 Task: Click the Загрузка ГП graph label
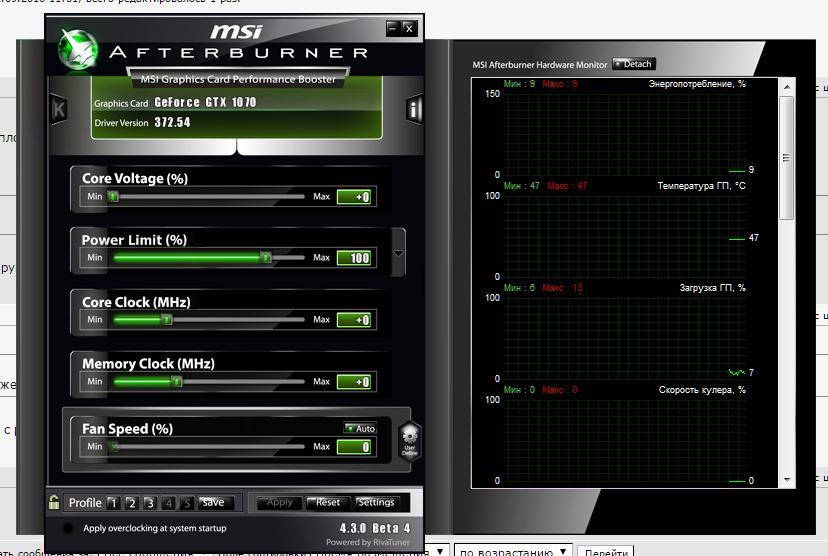[712, 288]
